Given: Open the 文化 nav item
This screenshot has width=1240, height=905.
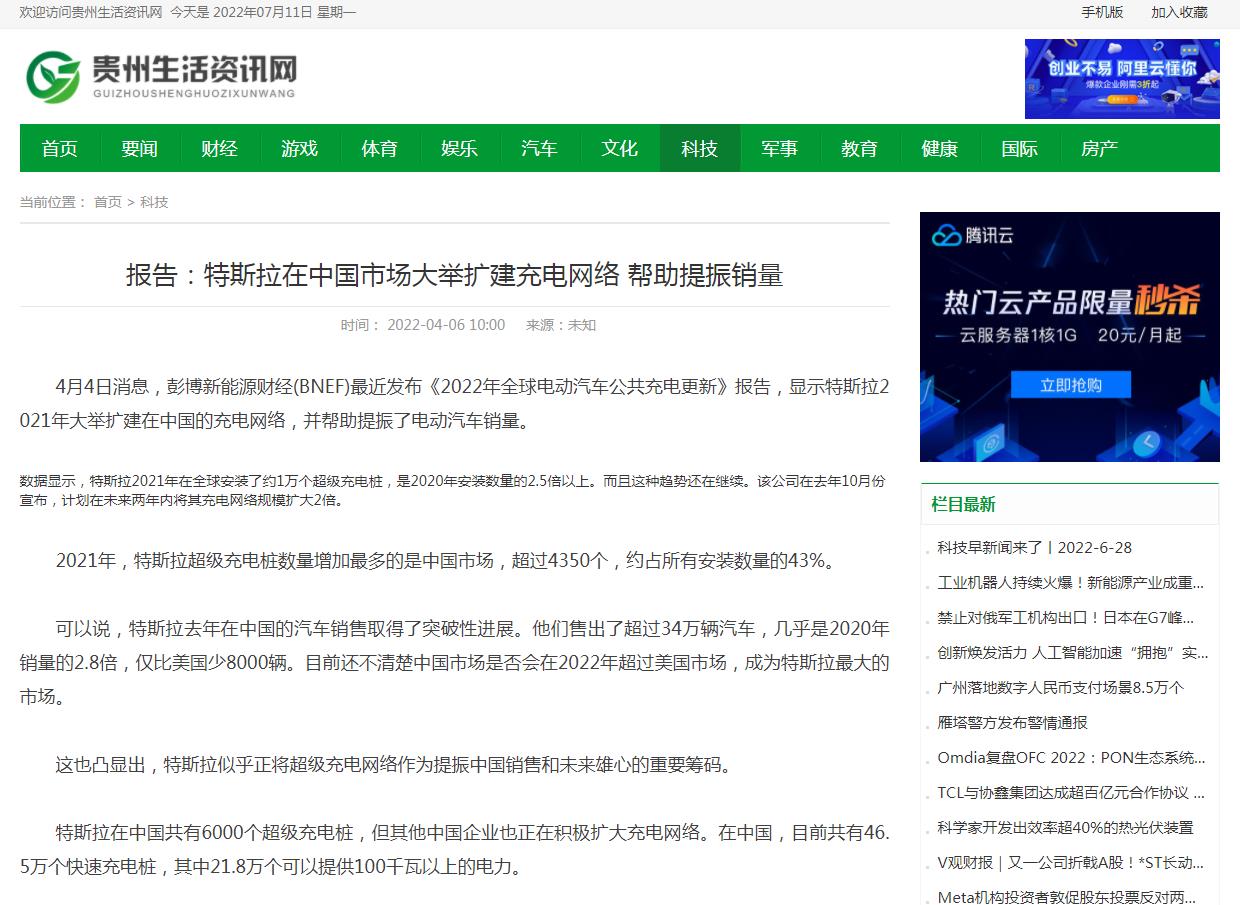Looking at the screenshot, I should [620, 148].
